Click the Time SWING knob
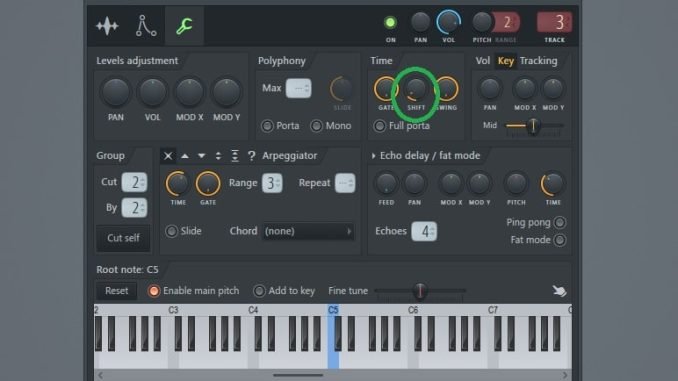678x381 pixels. [x=447, y=89]
